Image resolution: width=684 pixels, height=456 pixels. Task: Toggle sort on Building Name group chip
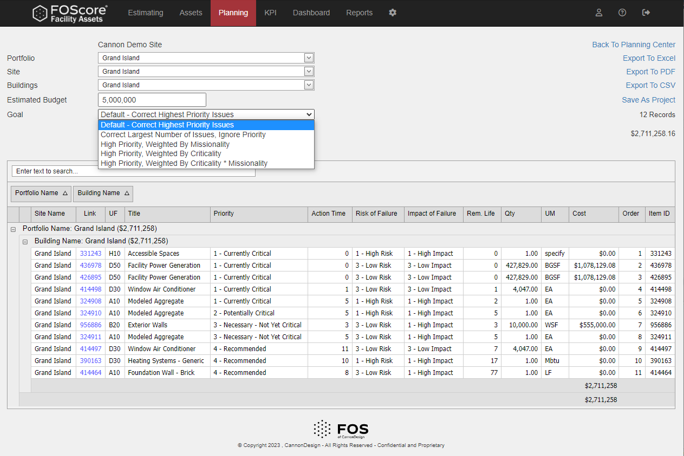[103, 193]
